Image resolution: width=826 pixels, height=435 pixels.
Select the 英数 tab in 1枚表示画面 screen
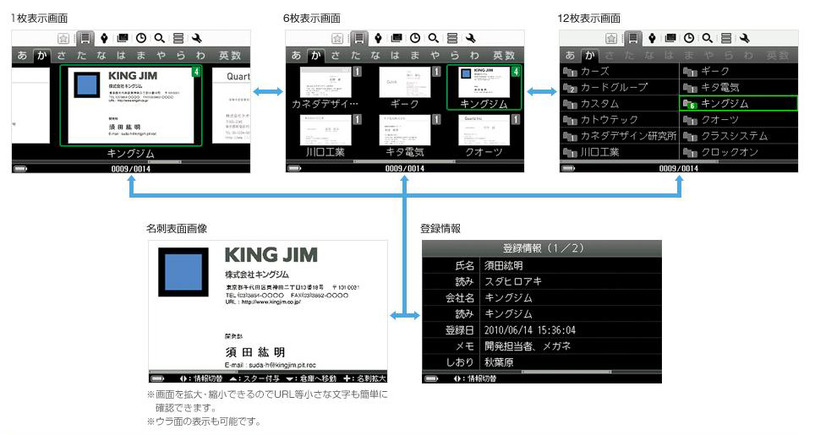click(230, 55)
